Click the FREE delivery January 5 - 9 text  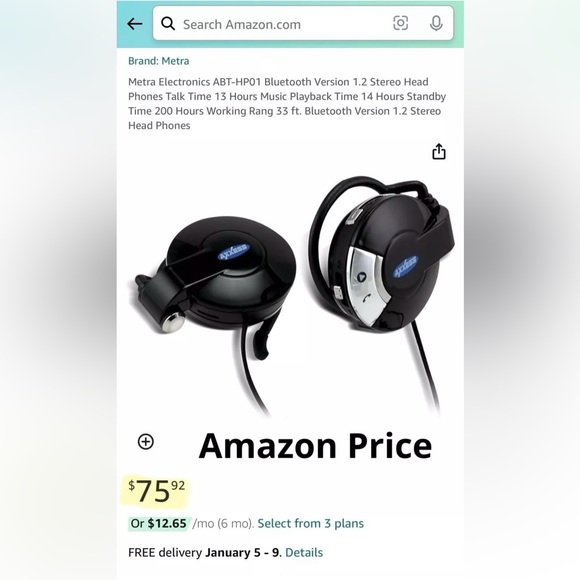205,552
